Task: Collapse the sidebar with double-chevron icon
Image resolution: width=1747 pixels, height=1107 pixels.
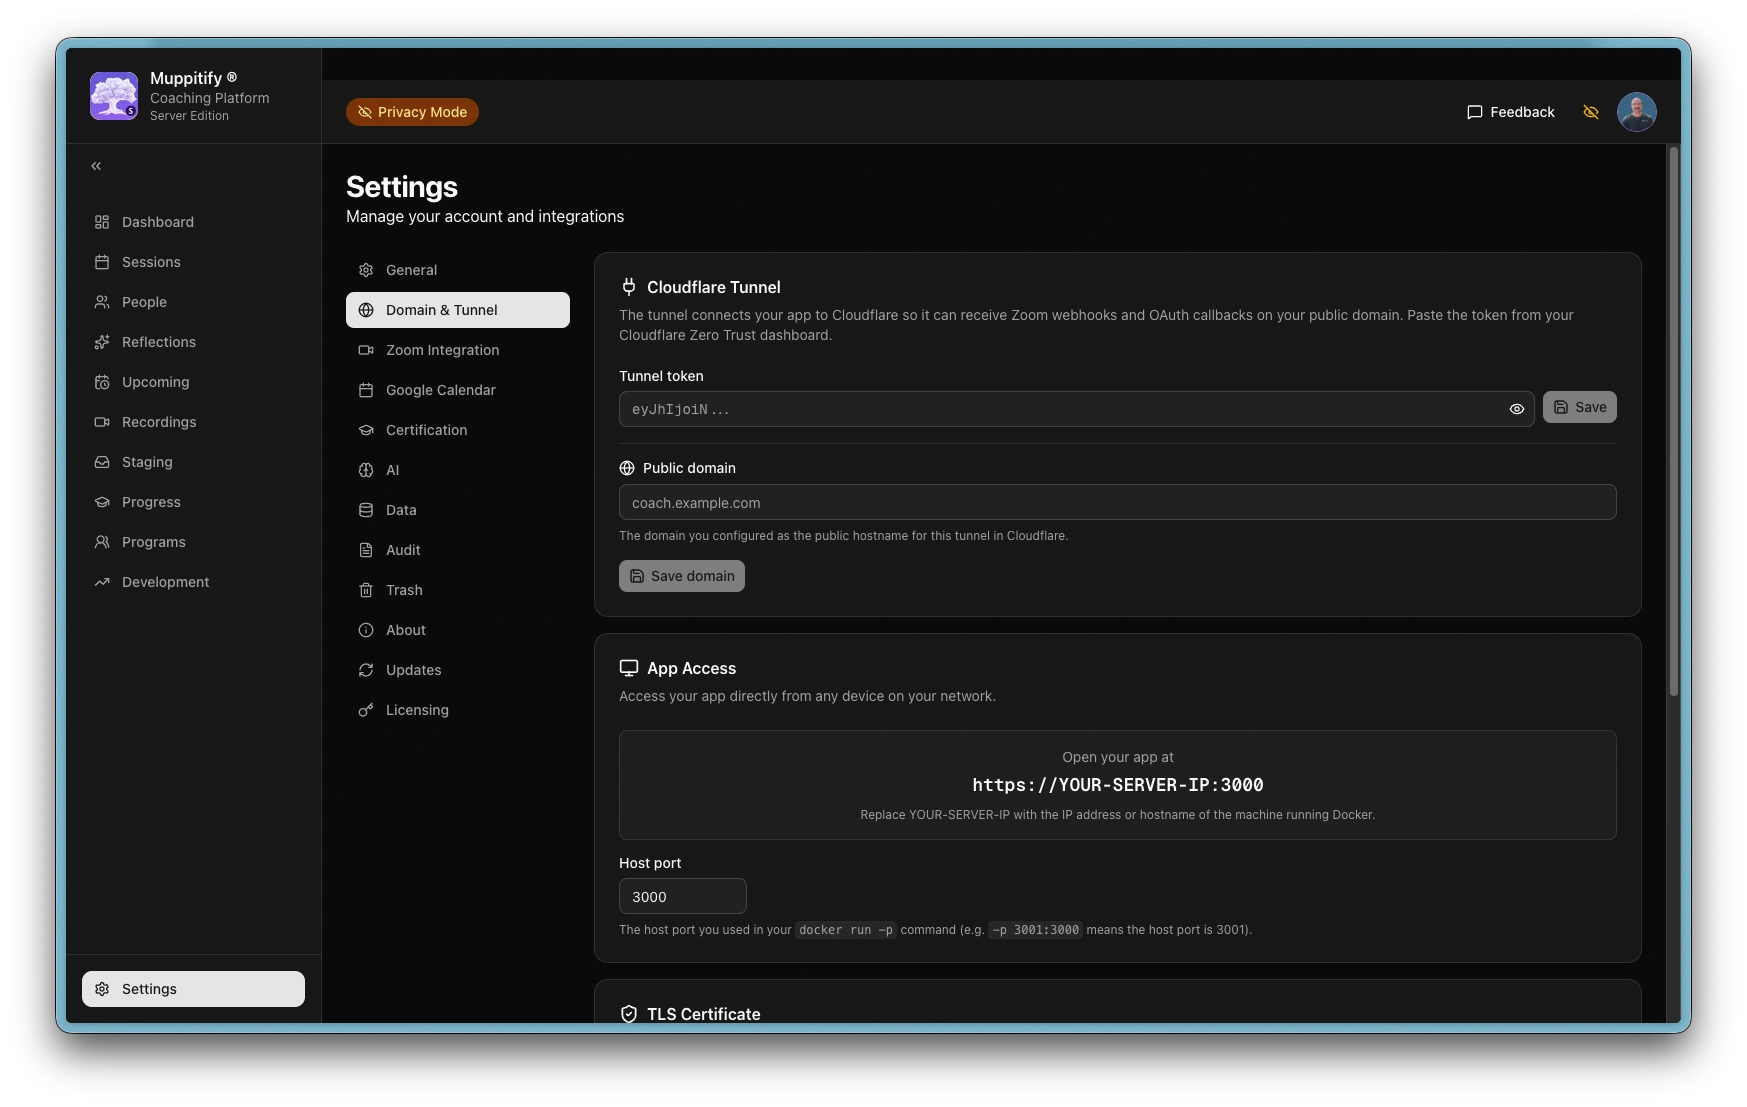Action: pyautogui.click(x=96, y=166)
